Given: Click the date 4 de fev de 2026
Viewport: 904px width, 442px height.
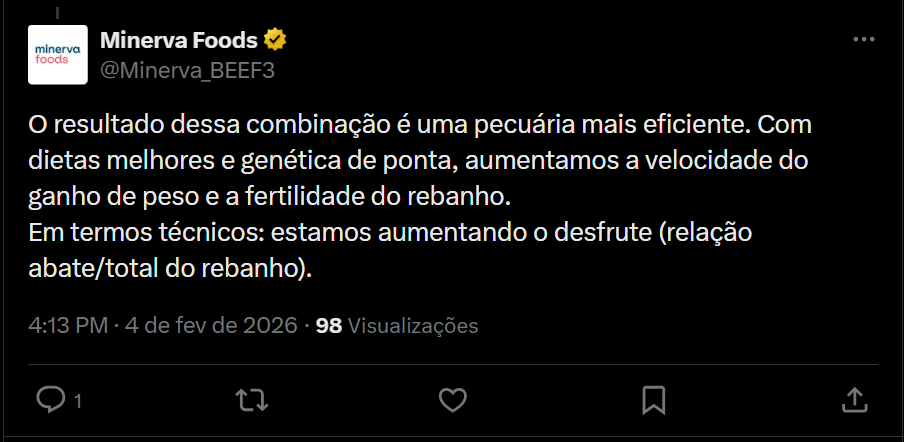Looking at the screenshot, I should pyautogui.click(x=211, y=326).
